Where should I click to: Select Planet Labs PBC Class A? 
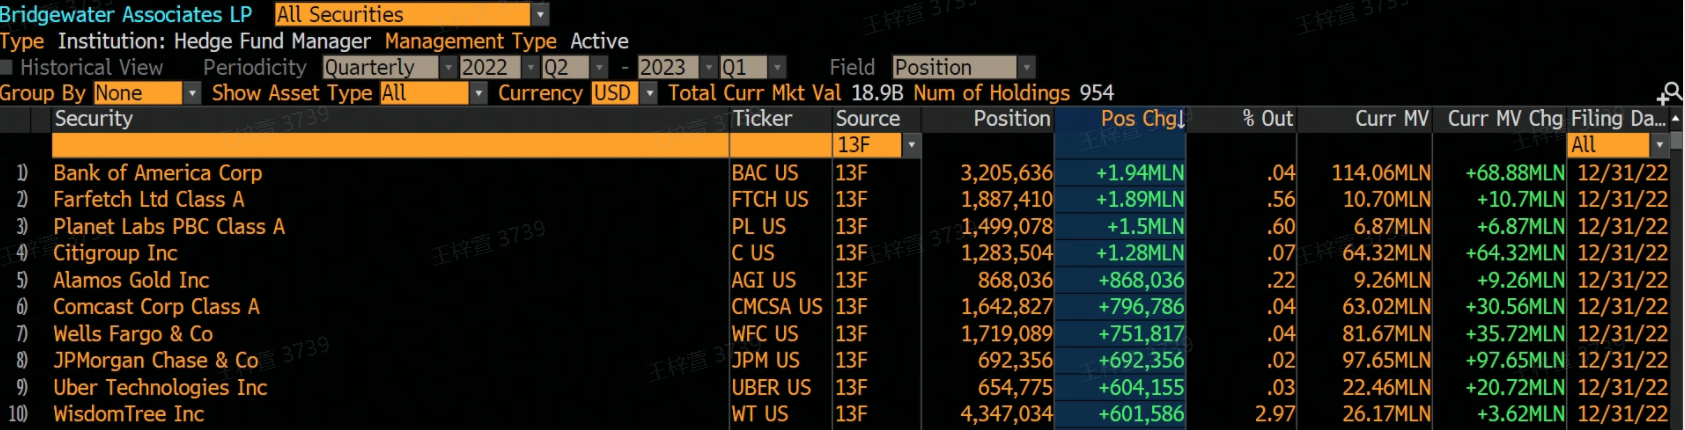click(169, 227)
